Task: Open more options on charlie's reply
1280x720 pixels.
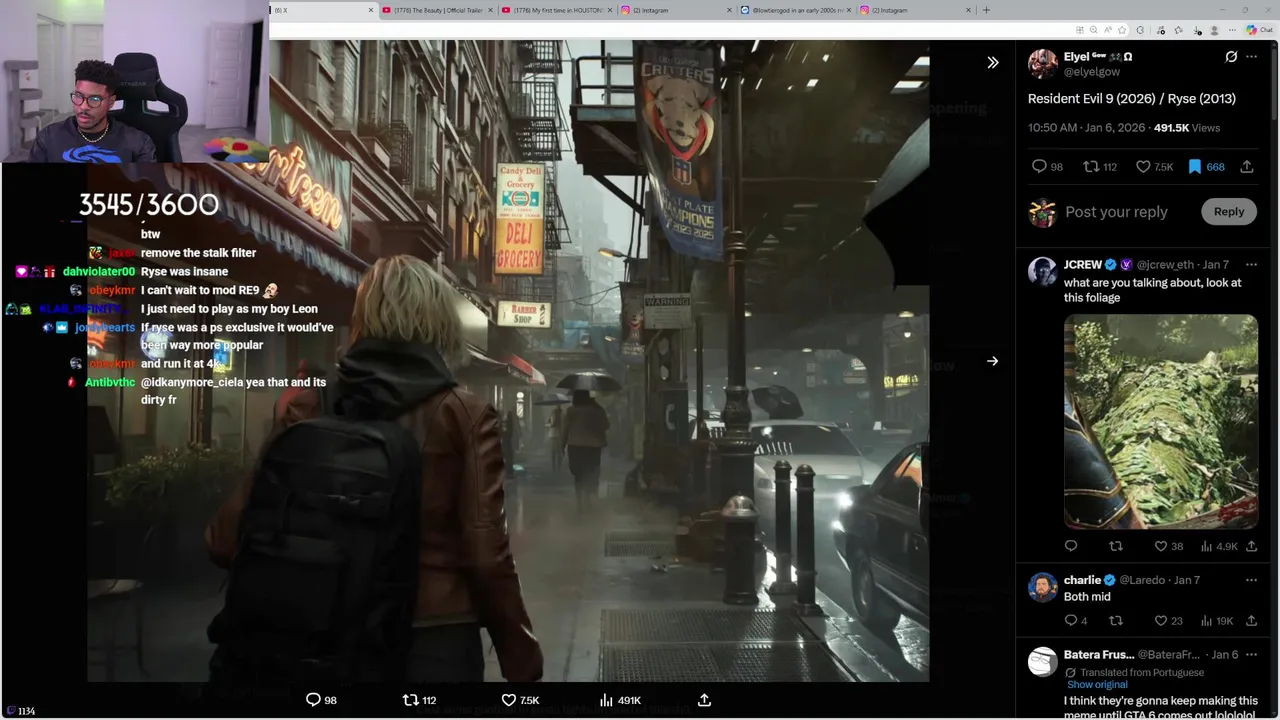Action: 1251,580
